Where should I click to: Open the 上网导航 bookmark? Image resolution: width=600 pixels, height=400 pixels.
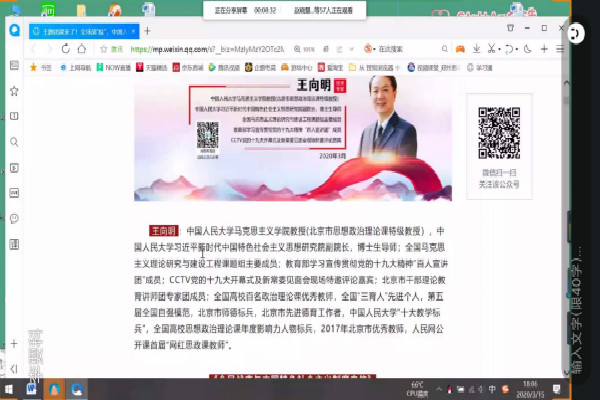[75, 68]
